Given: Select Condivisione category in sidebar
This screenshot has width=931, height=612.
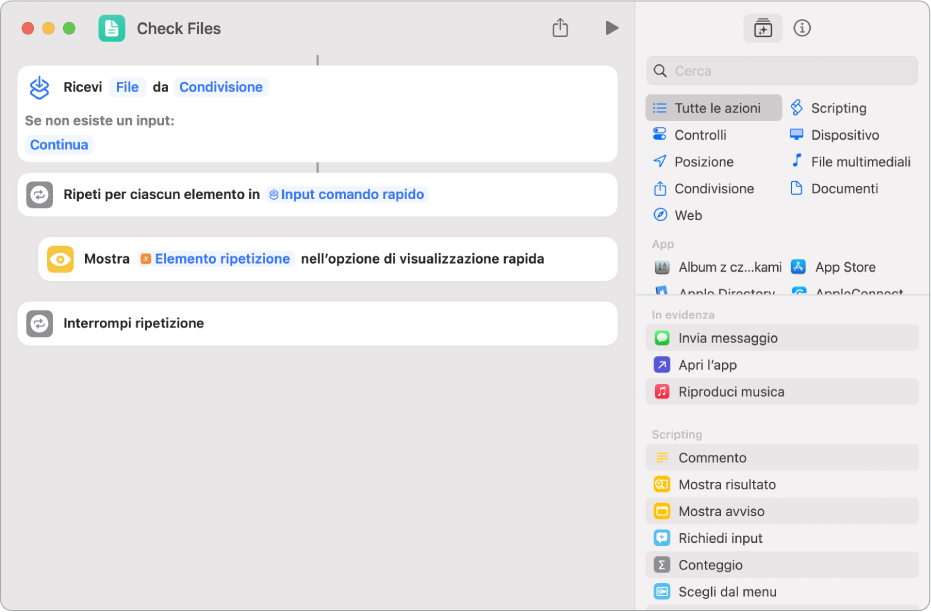Looking at the screenshot, I should pos(704,189).
